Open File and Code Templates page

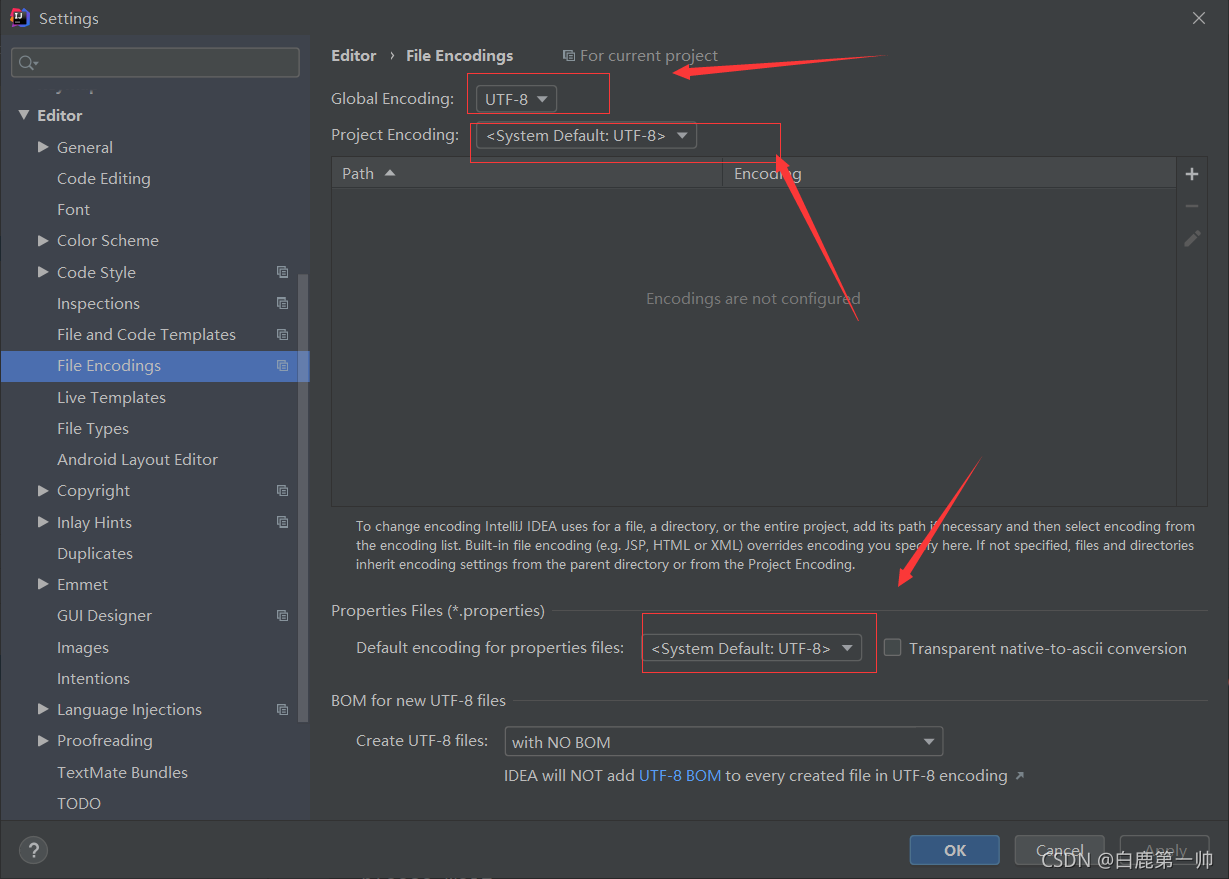click(146, 334)
